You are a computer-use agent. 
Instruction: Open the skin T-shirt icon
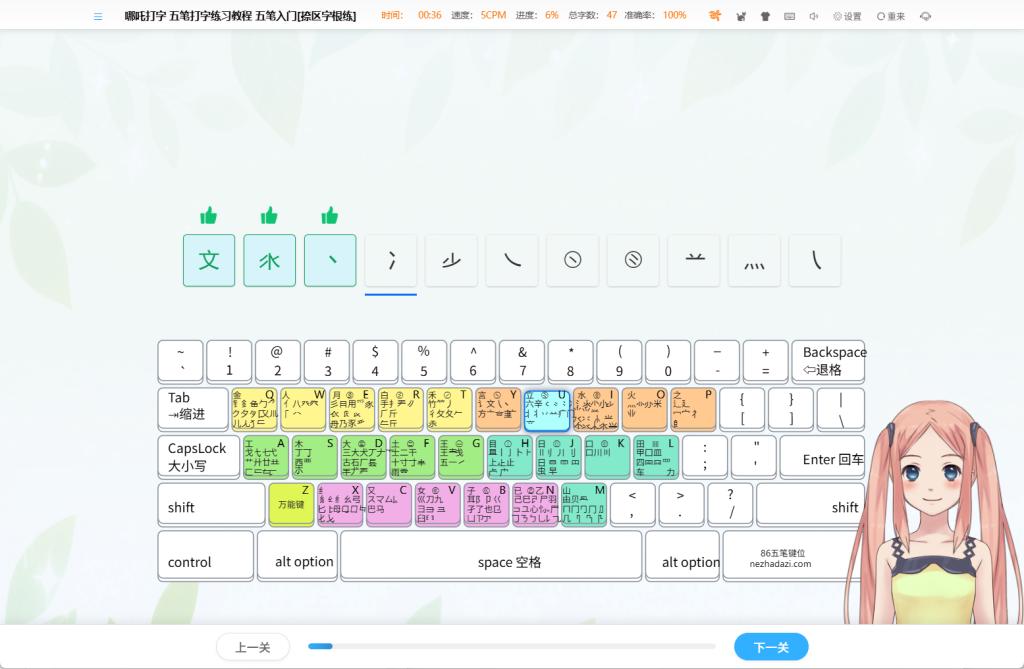765,16
